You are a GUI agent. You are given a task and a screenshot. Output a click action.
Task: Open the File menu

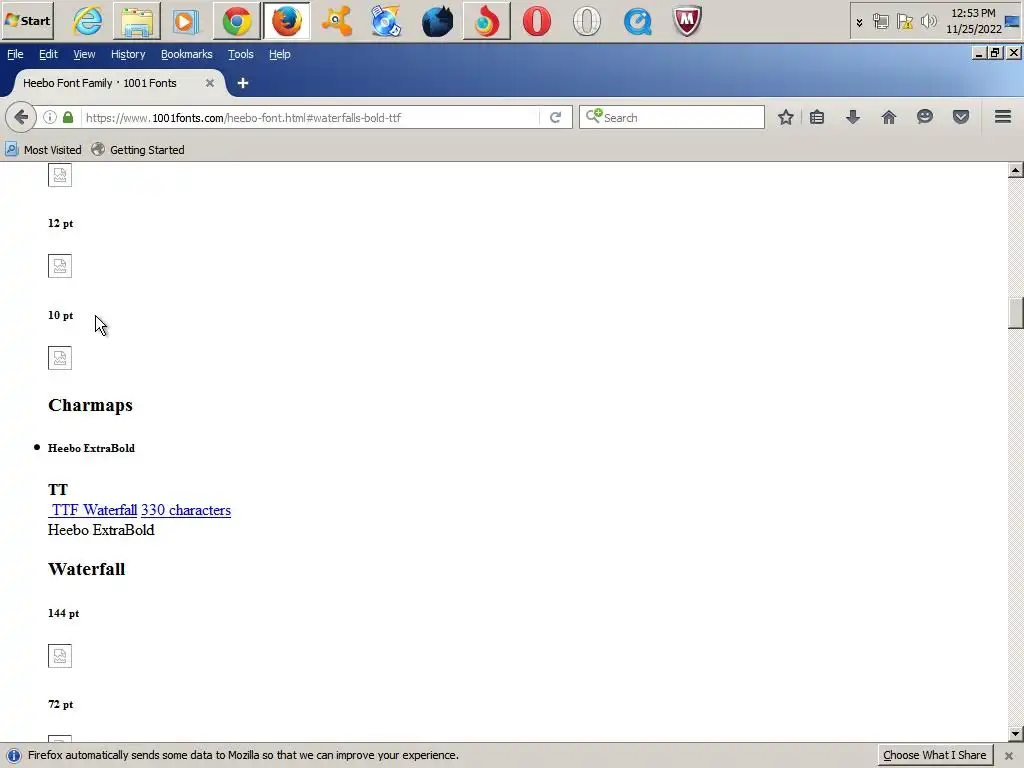click(x=15, y=54)
